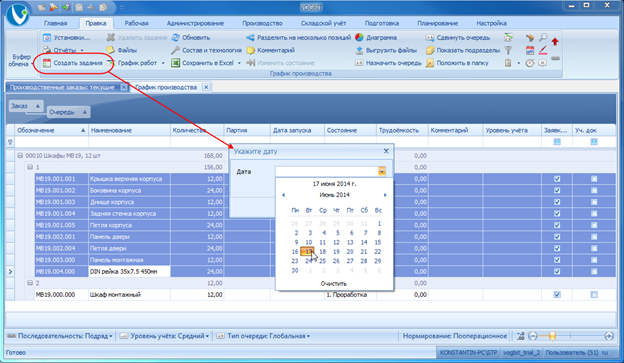Viewport: 624px width, 363px height.
Task: Toggle Уч. док checkbox for MB19.000.000 row
Action: coord(594,295)
